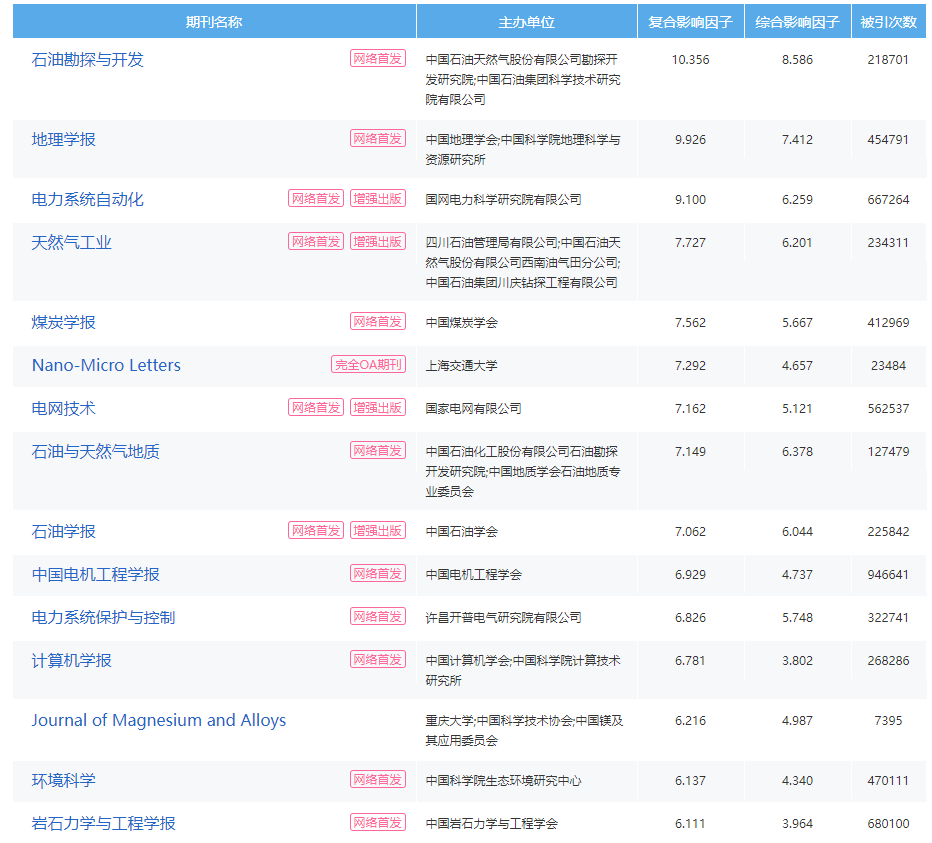
Task: Open the 电网技术 journal link
Action: [64, 408]
